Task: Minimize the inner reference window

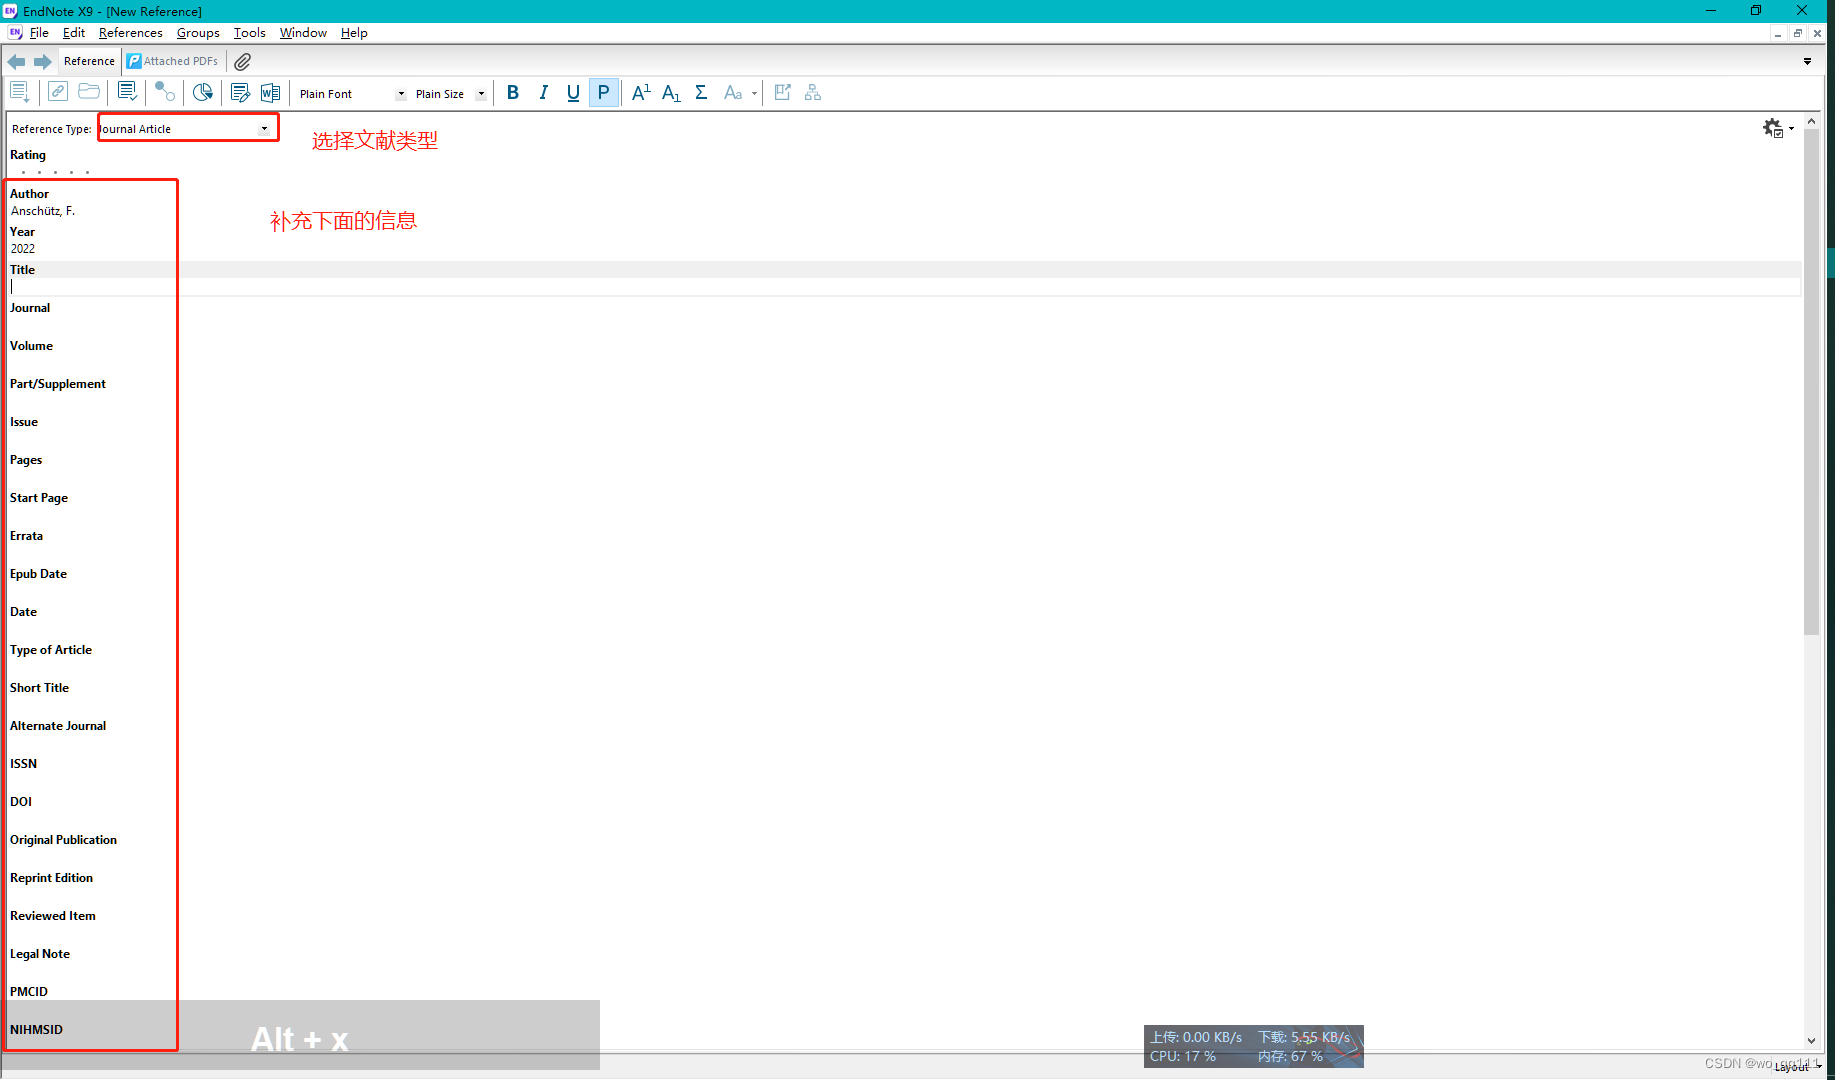Action: 1777,33
